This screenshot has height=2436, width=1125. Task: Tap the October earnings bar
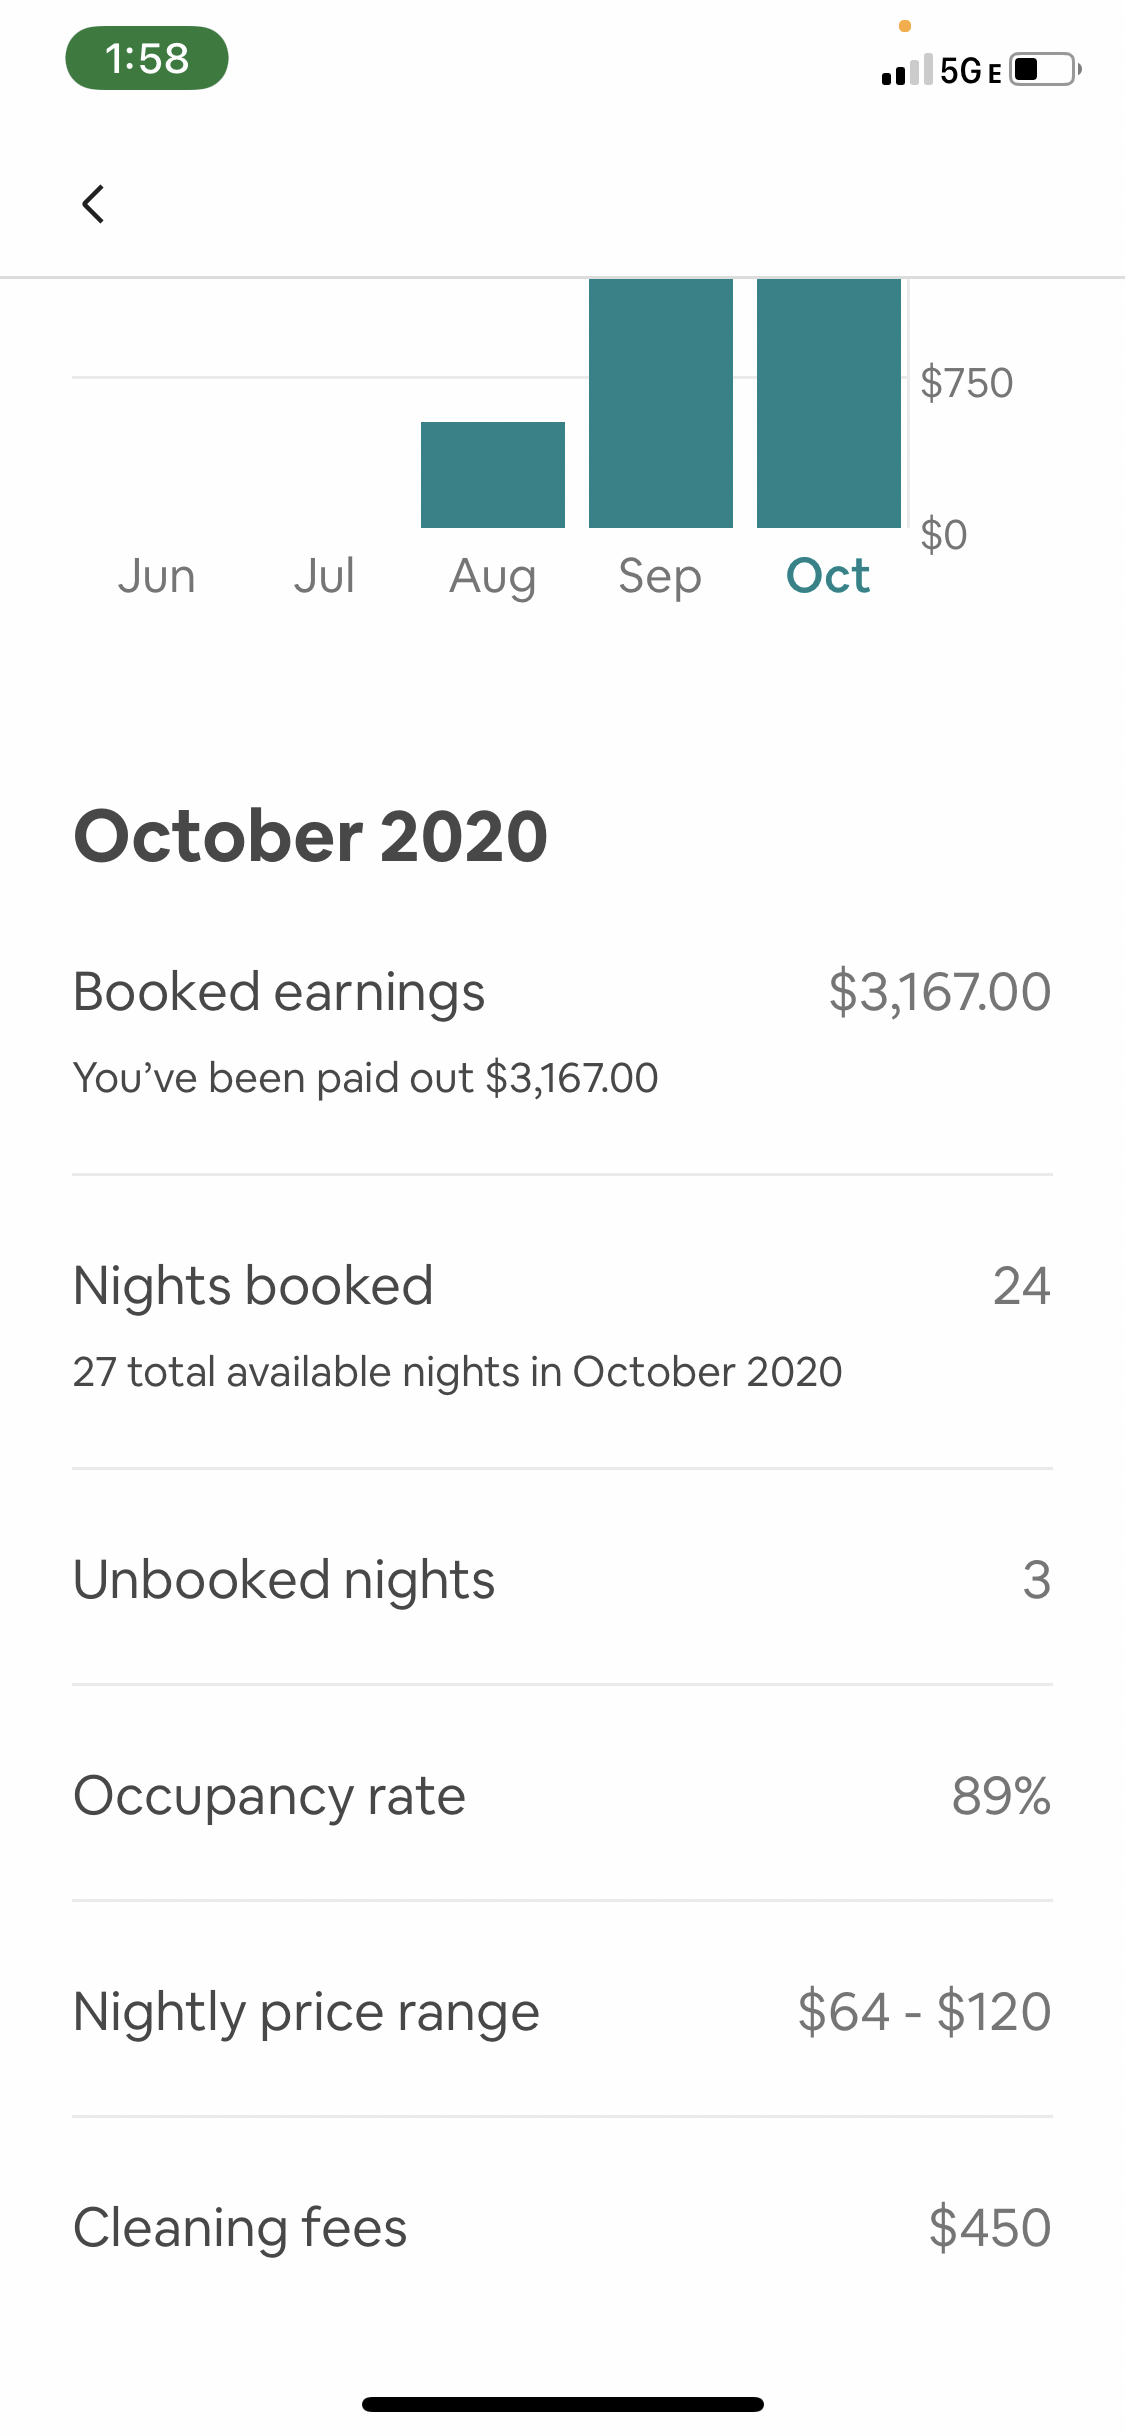(x=828, y=403)
